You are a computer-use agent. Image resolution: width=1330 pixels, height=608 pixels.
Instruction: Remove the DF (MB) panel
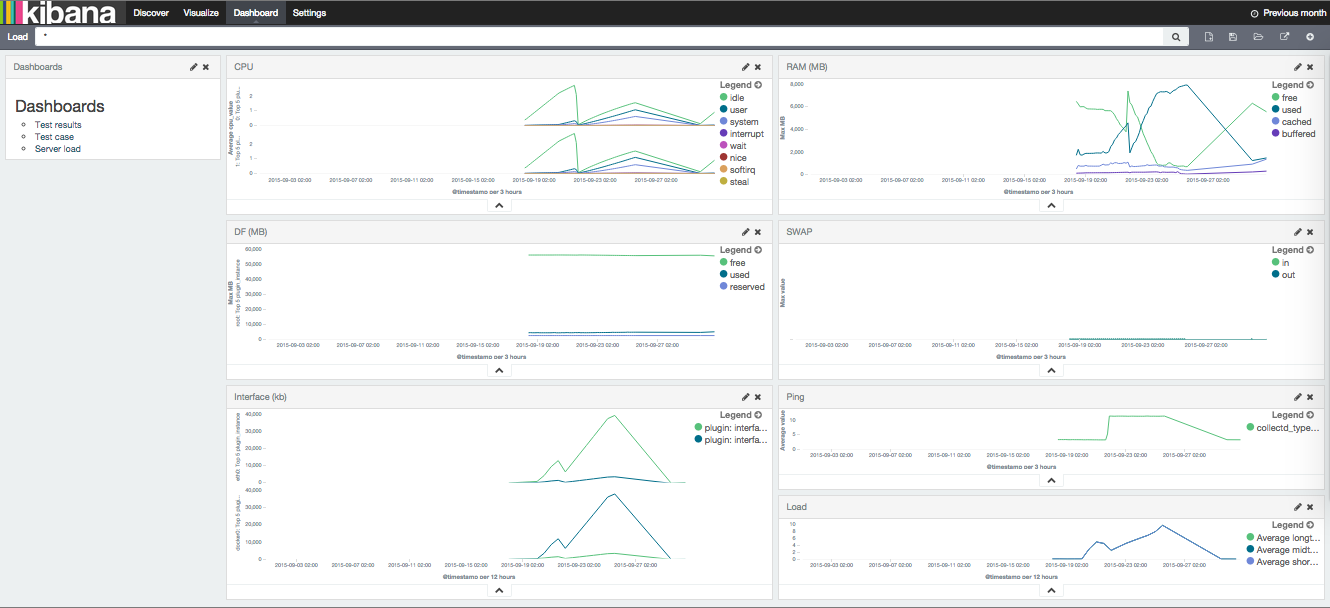click(758, 232)
